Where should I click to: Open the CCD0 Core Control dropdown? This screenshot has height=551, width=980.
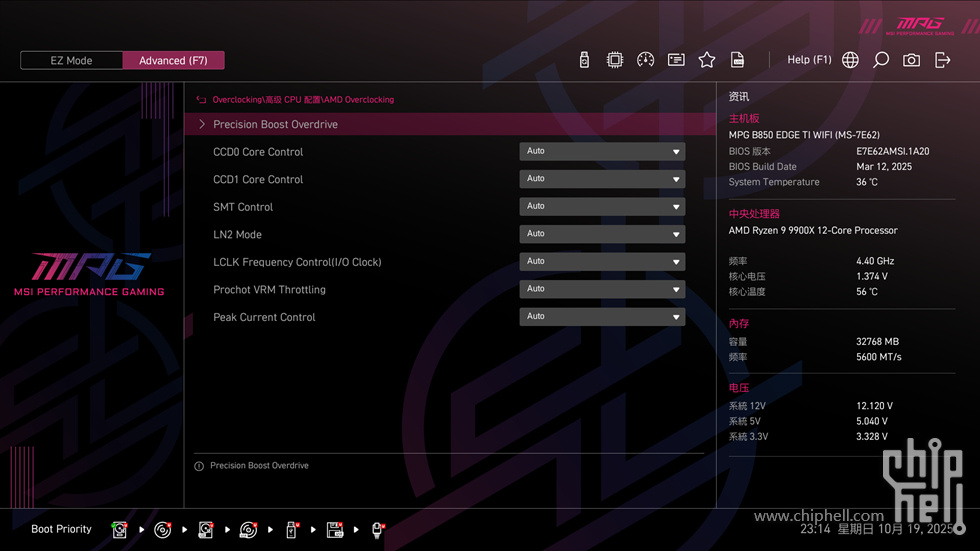[x=602, y=152]
